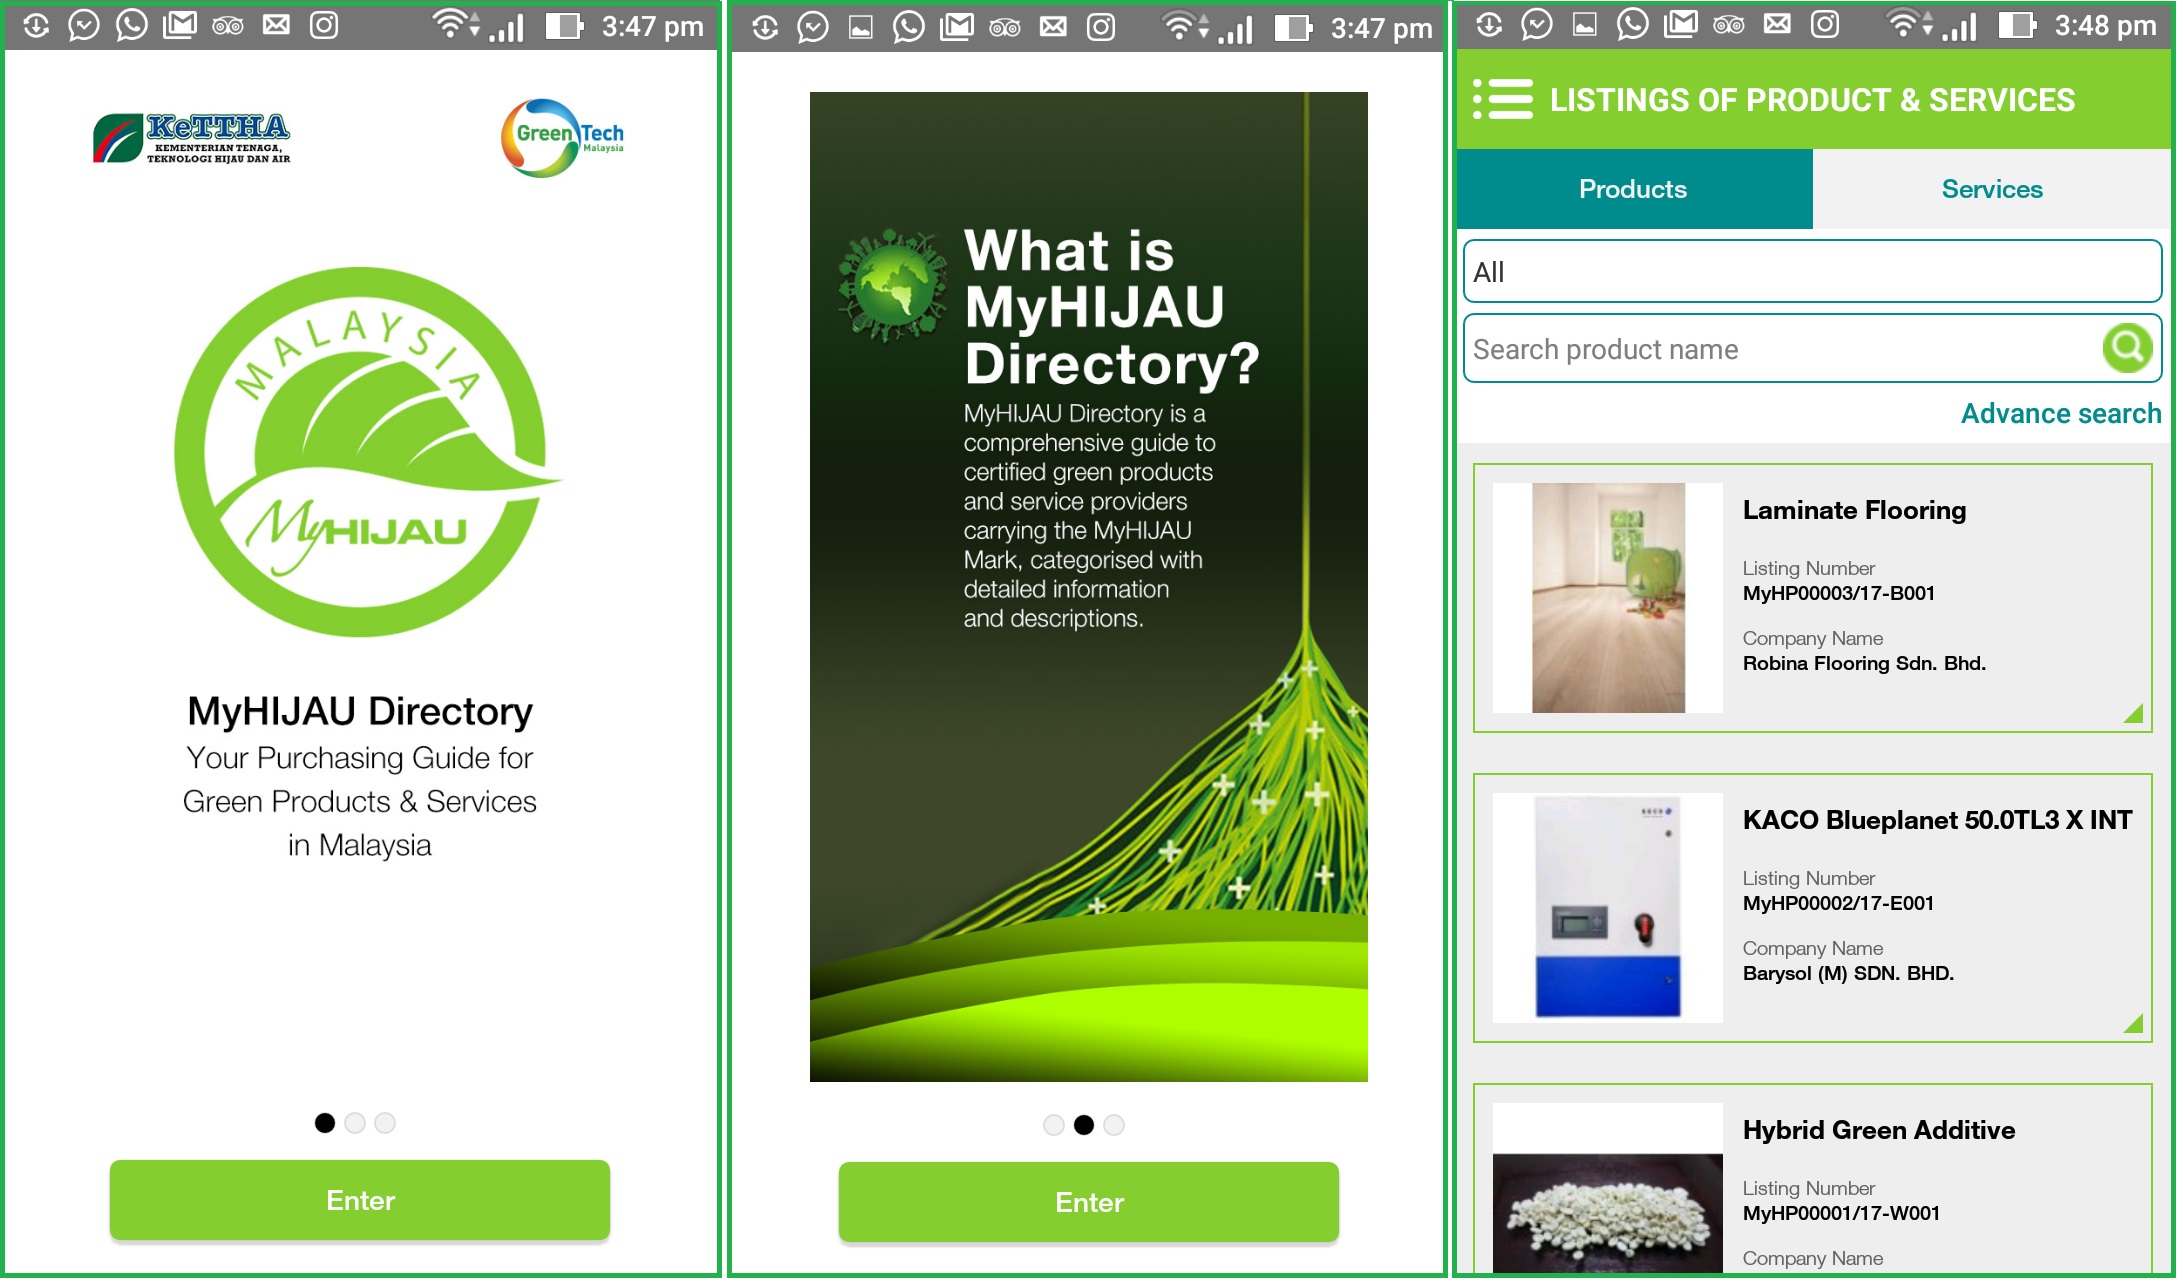2184x1280 pixels.
Task: Open the Laminate Flooring product thumbnail
Action: [1608, 598]
